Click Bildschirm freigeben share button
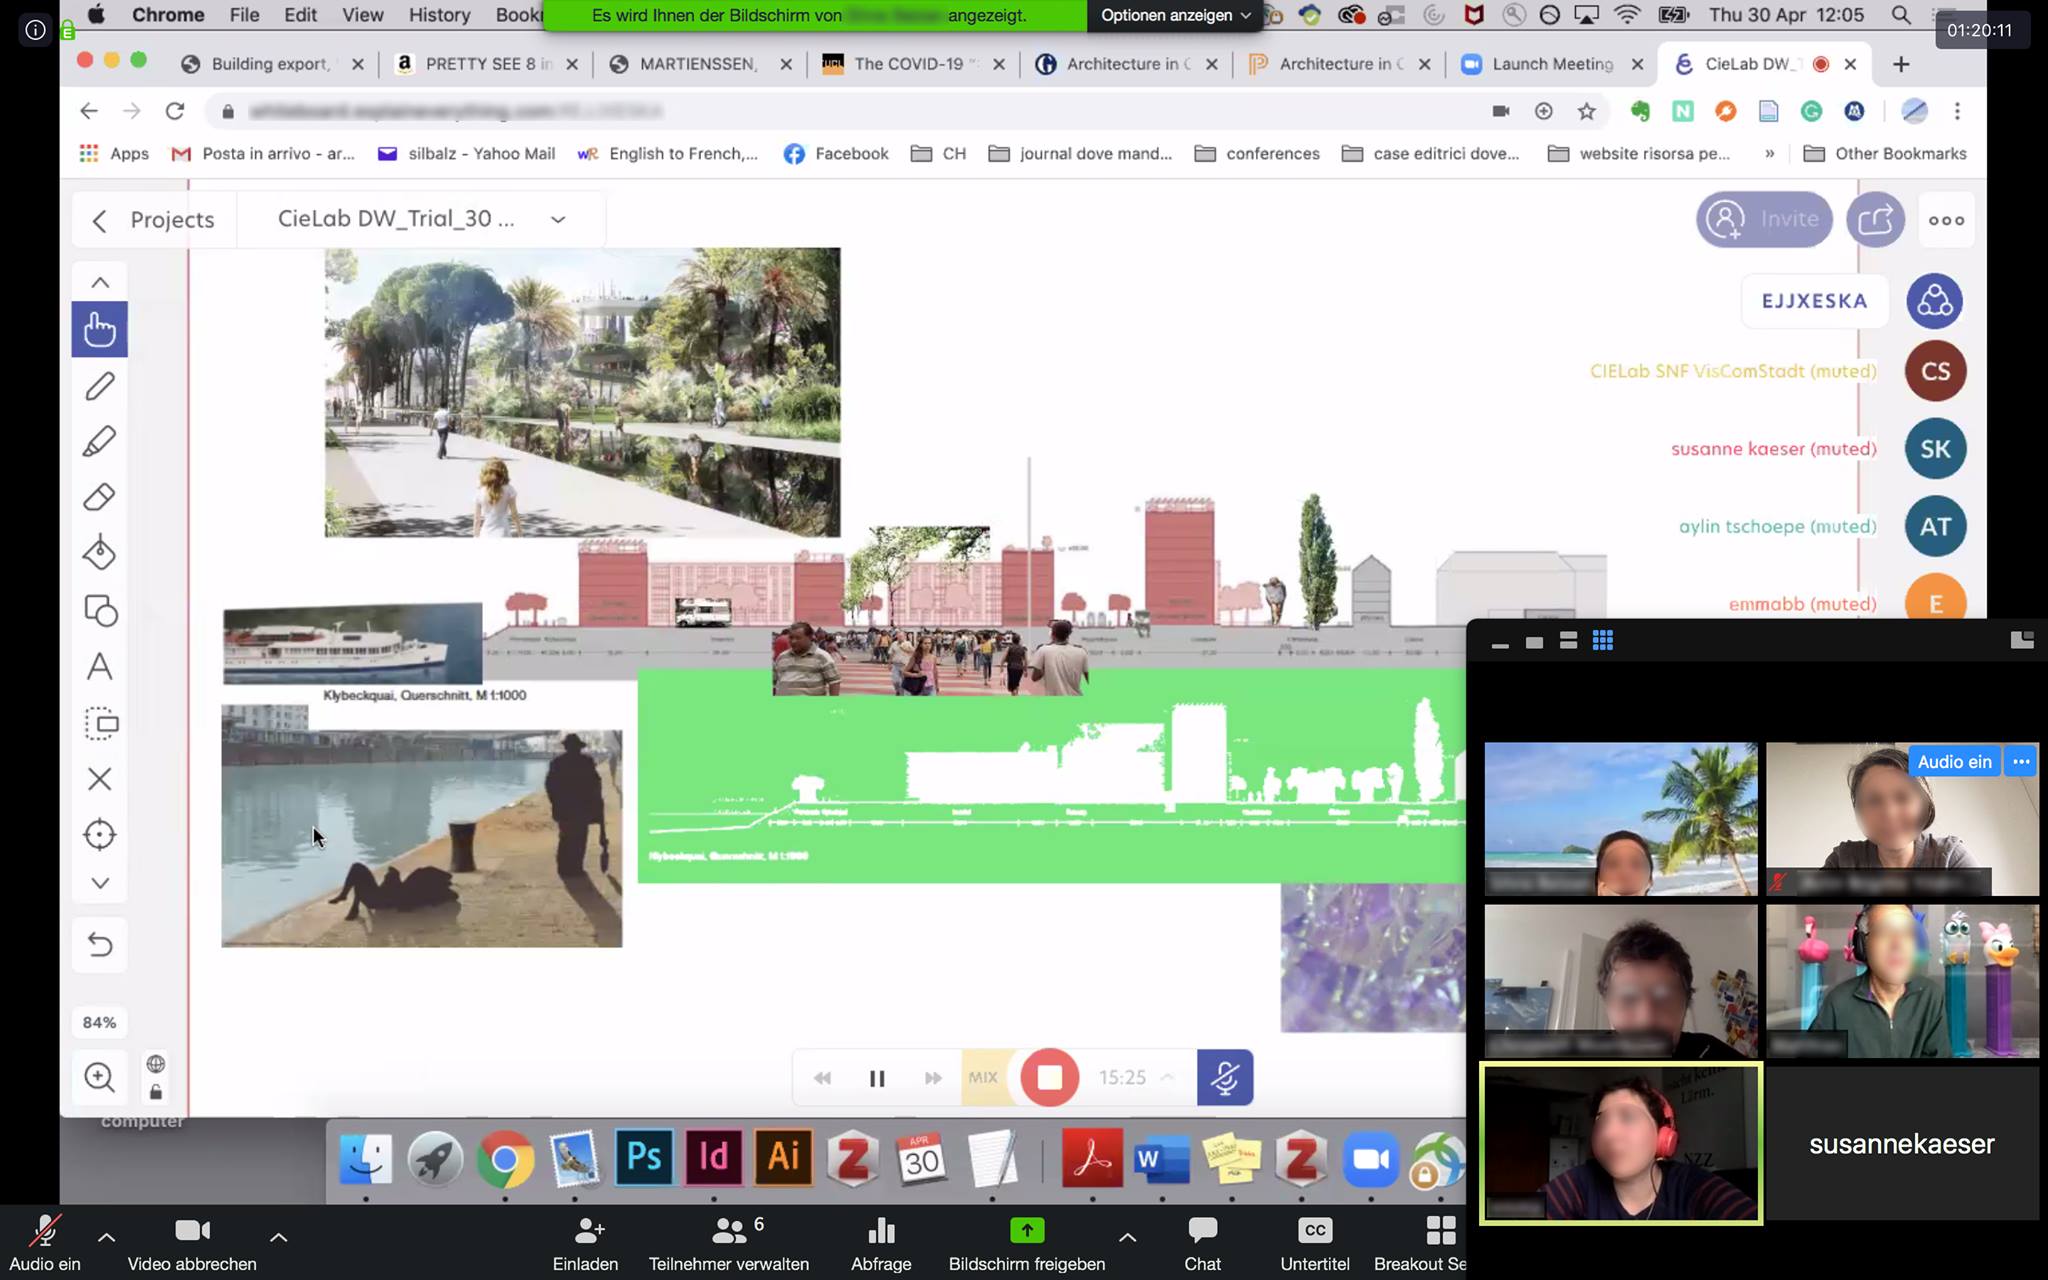This screenshot has height=1280, width=2048. point(1026,1242)
